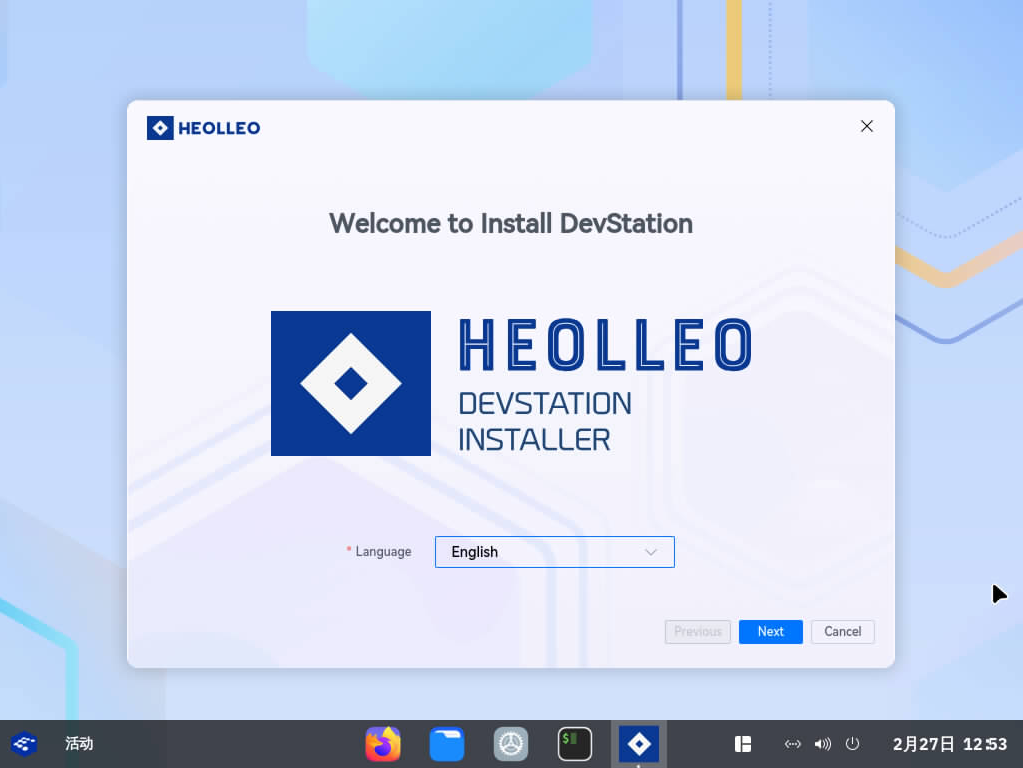Open the Settings gear app in taskbar
The height and width of the screenshot is (768, 1023).
tap(511, 744)
